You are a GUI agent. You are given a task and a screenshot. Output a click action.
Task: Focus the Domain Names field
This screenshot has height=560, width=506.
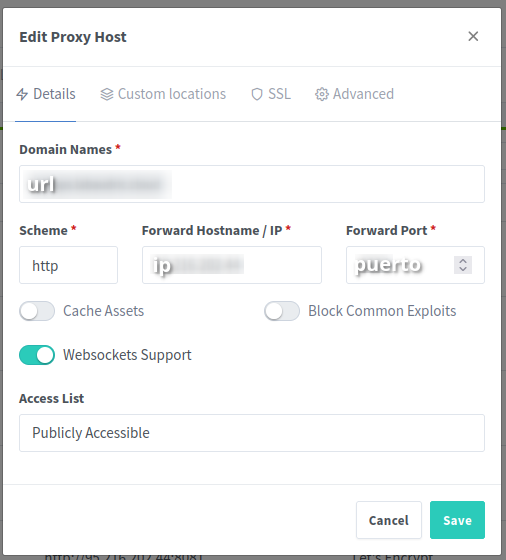point(252,184)
